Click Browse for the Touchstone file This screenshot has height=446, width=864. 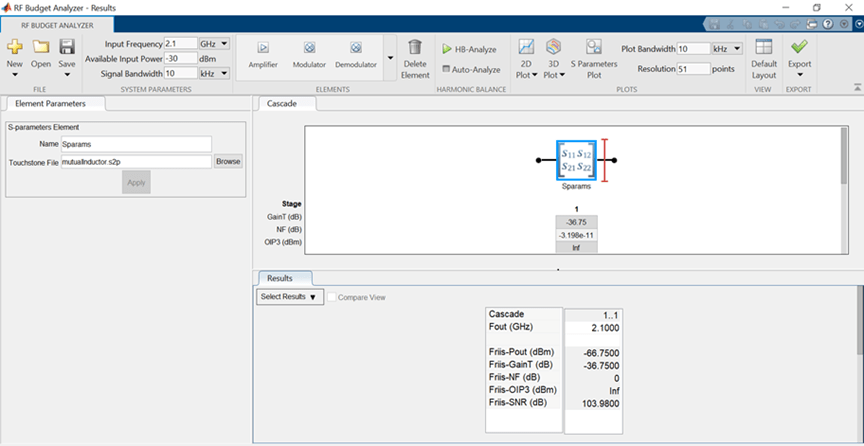[x=228, y=161]
